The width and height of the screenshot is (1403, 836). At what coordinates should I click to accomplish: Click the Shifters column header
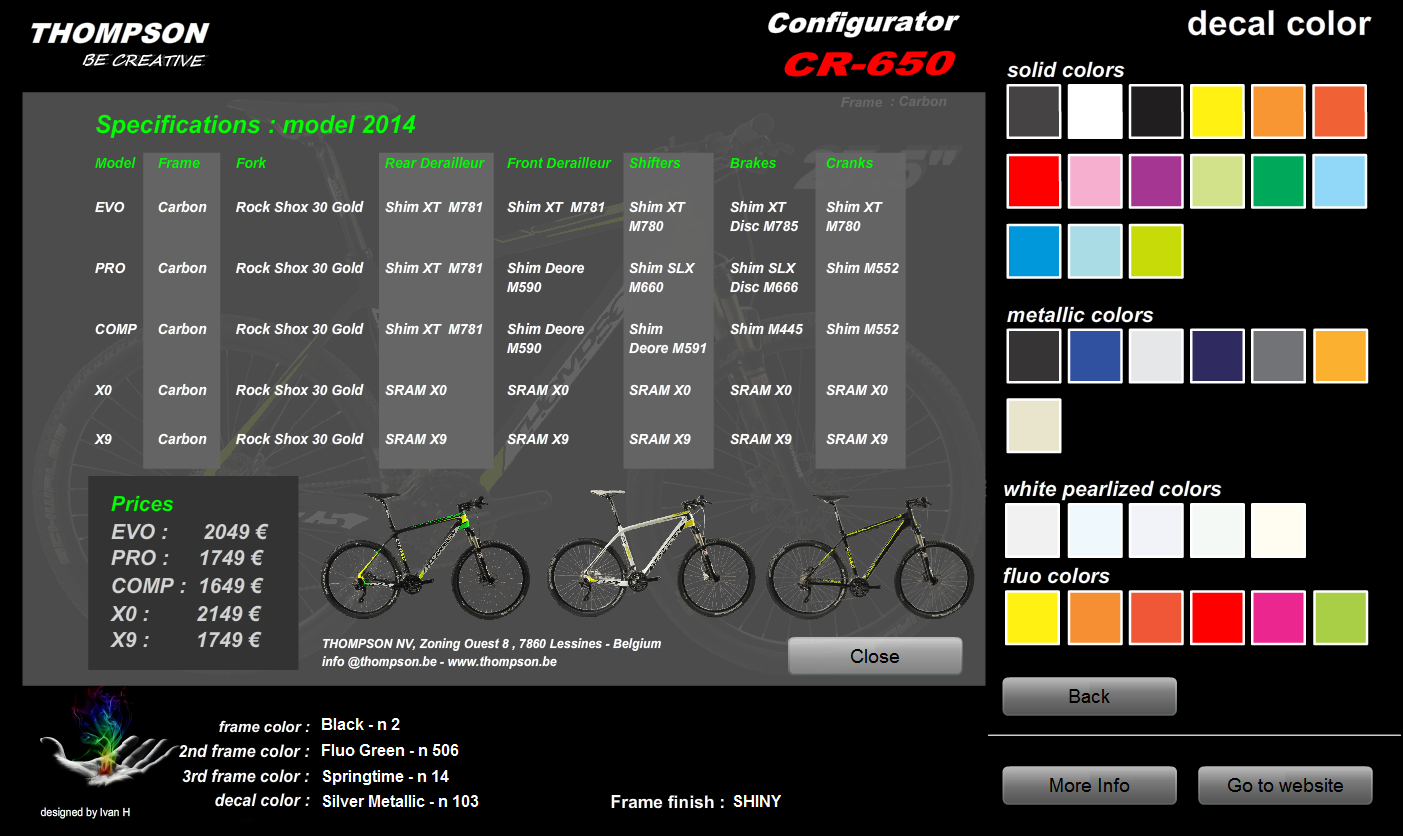pyautogui.click(x=655, y=163)
